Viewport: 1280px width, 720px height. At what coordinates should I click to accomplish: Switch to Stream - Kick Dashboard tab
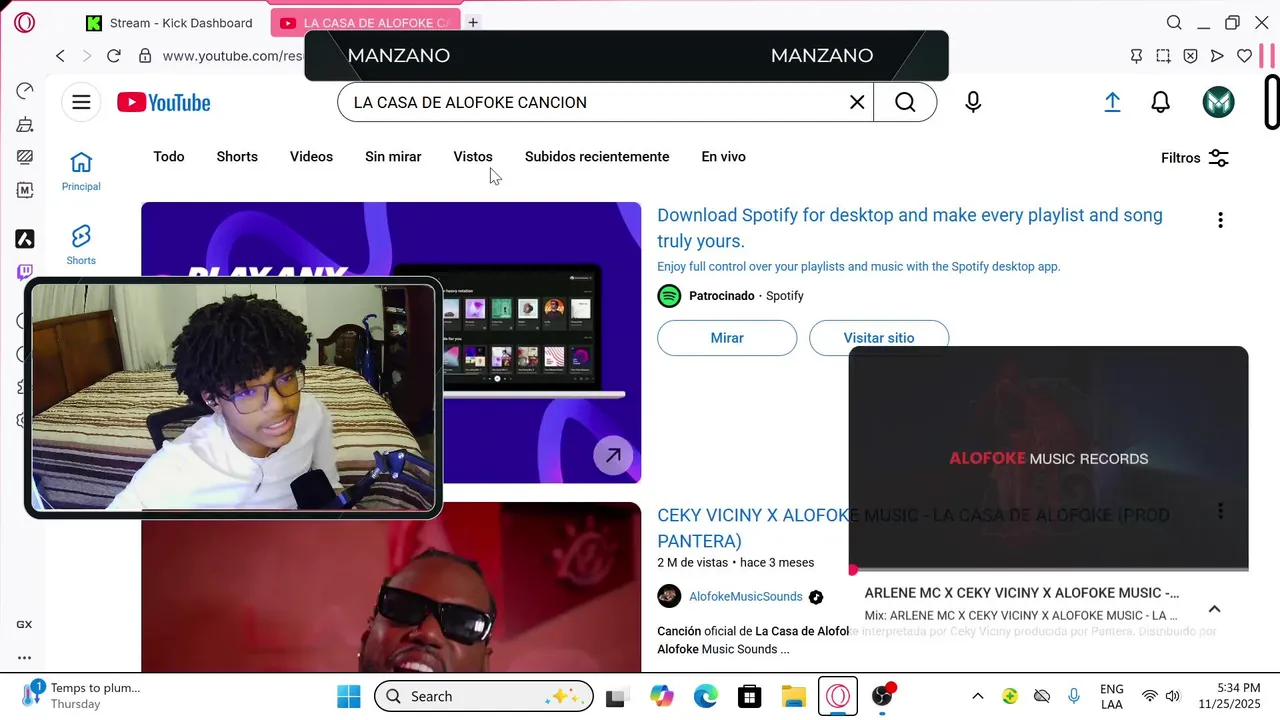click(x=168, y=22)
